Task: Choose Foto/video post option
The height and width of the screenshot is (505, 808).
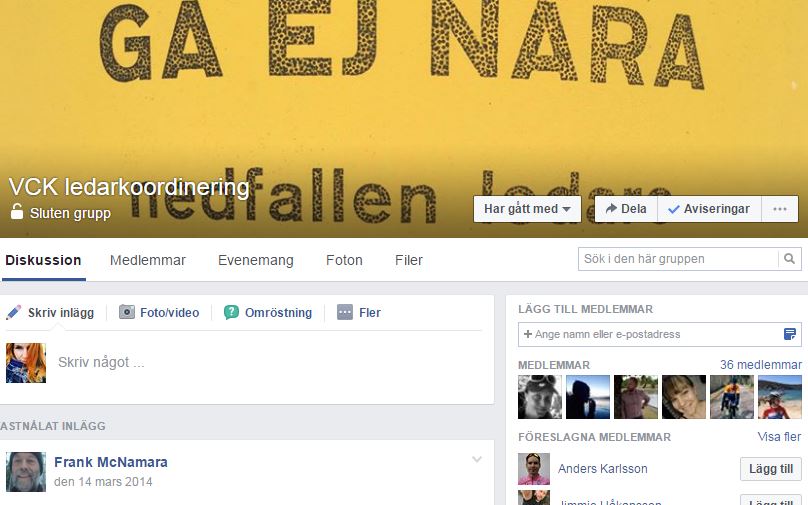Action: point(159,312)
